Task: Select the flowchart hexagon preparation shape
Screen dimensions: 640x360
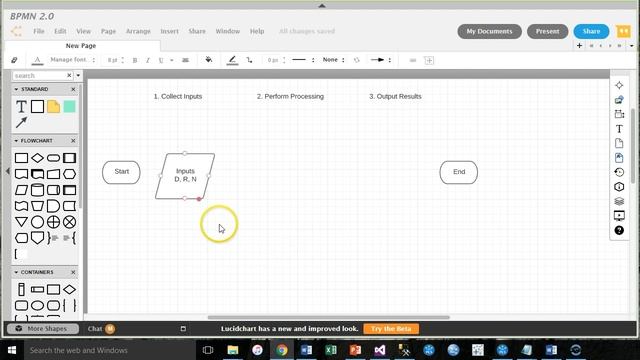Action: pos(69,174)
